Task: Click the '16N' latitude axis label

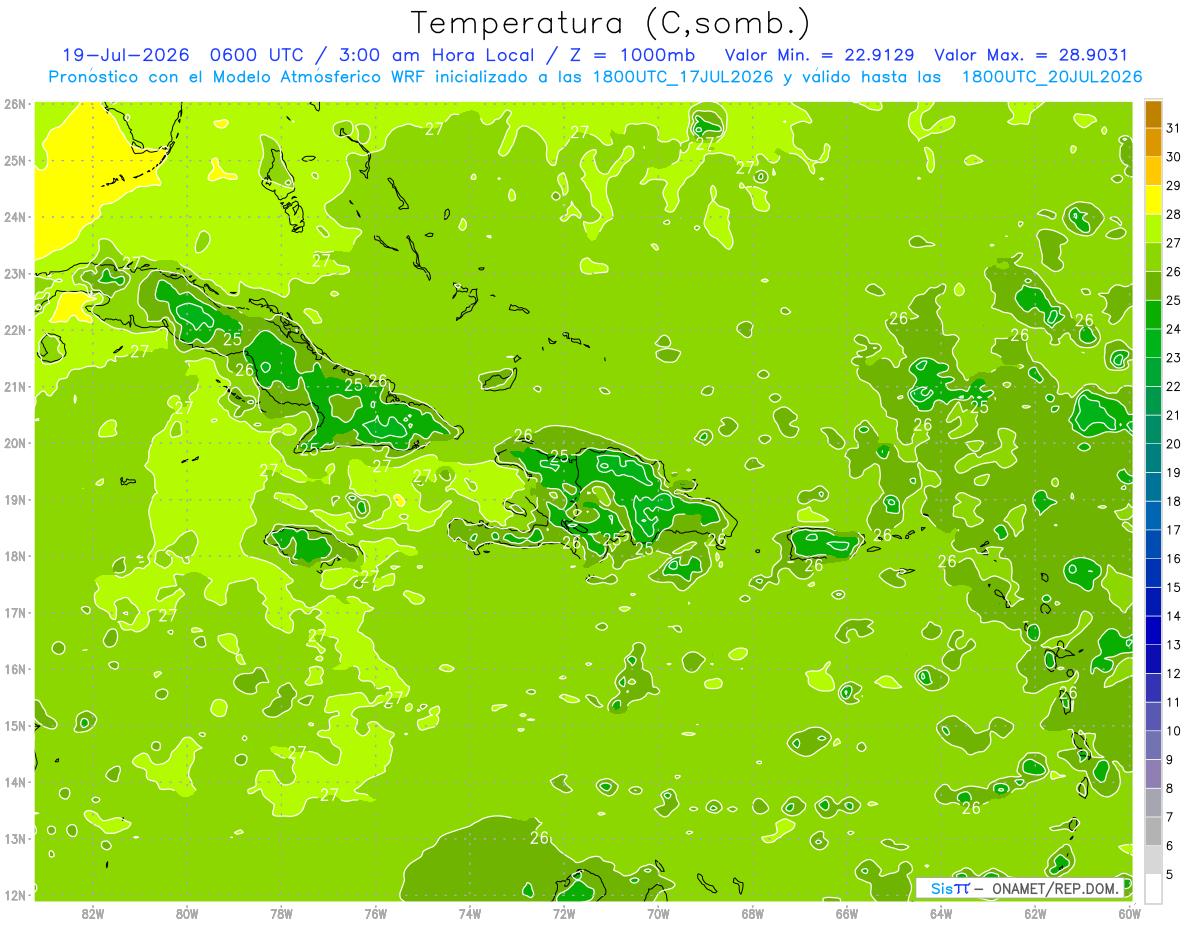Action: point(15,669)
